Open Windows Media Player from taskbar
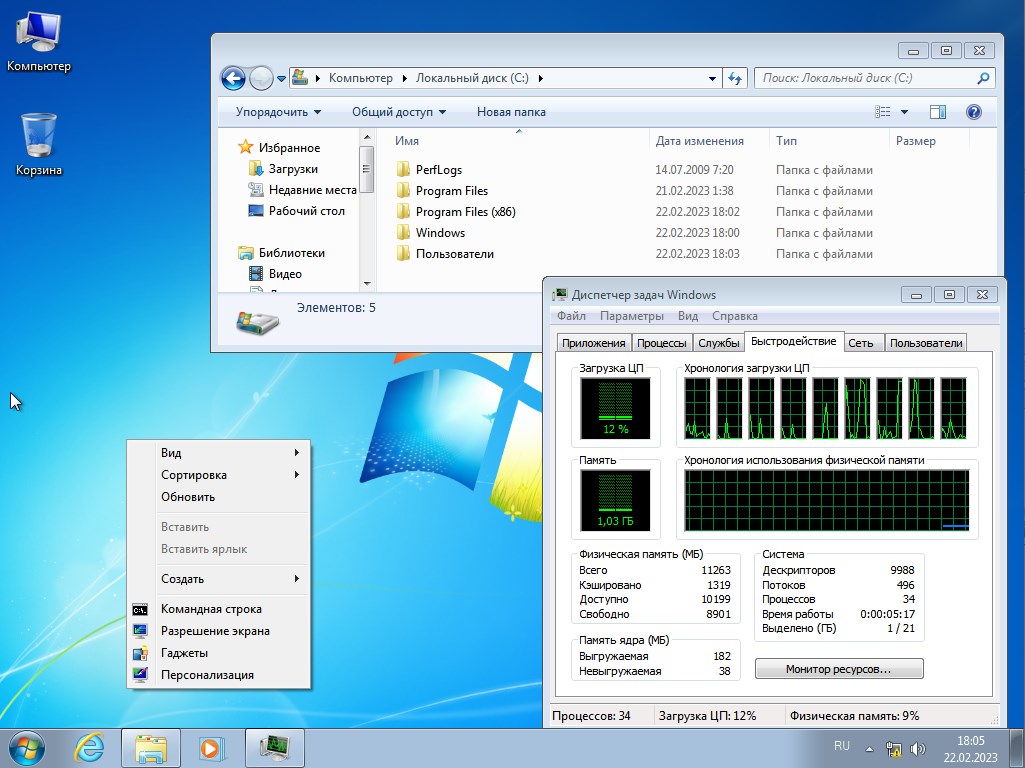This screenshot has width=1025, height=768. pyautogui.click(x=211, y=747)
